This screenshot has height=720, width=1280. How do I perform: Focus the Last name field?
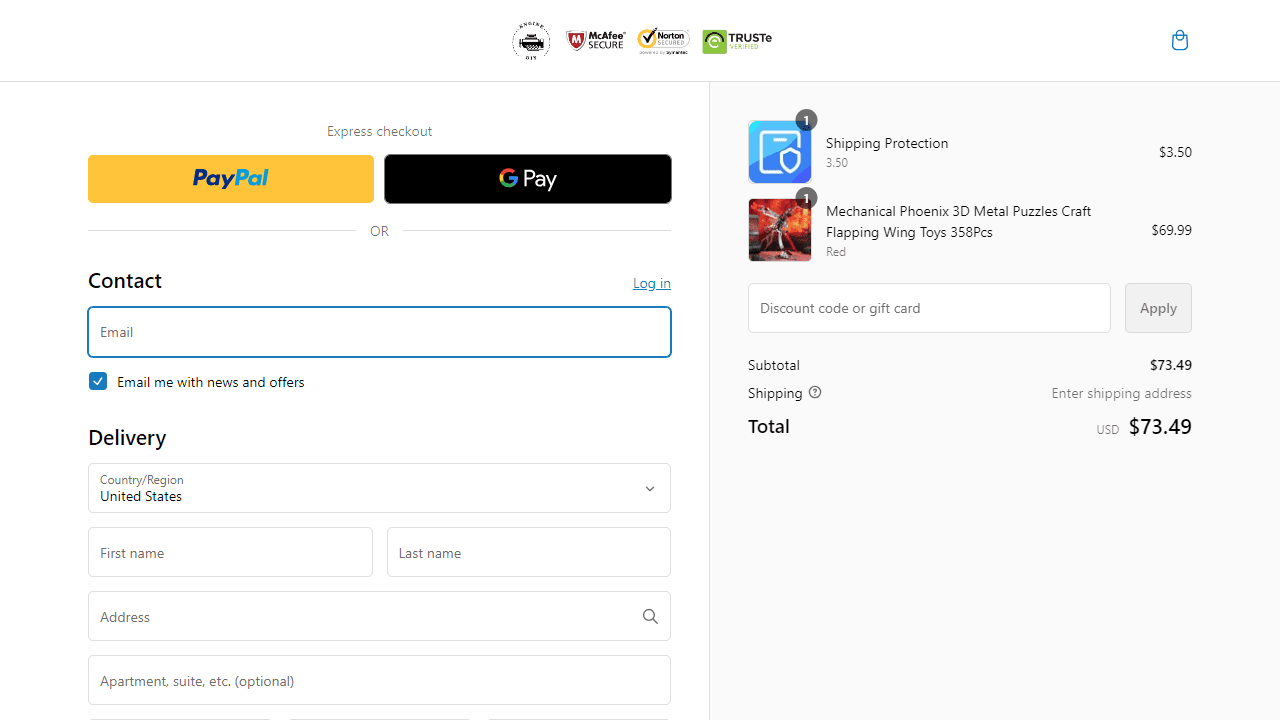click(529, 552)
